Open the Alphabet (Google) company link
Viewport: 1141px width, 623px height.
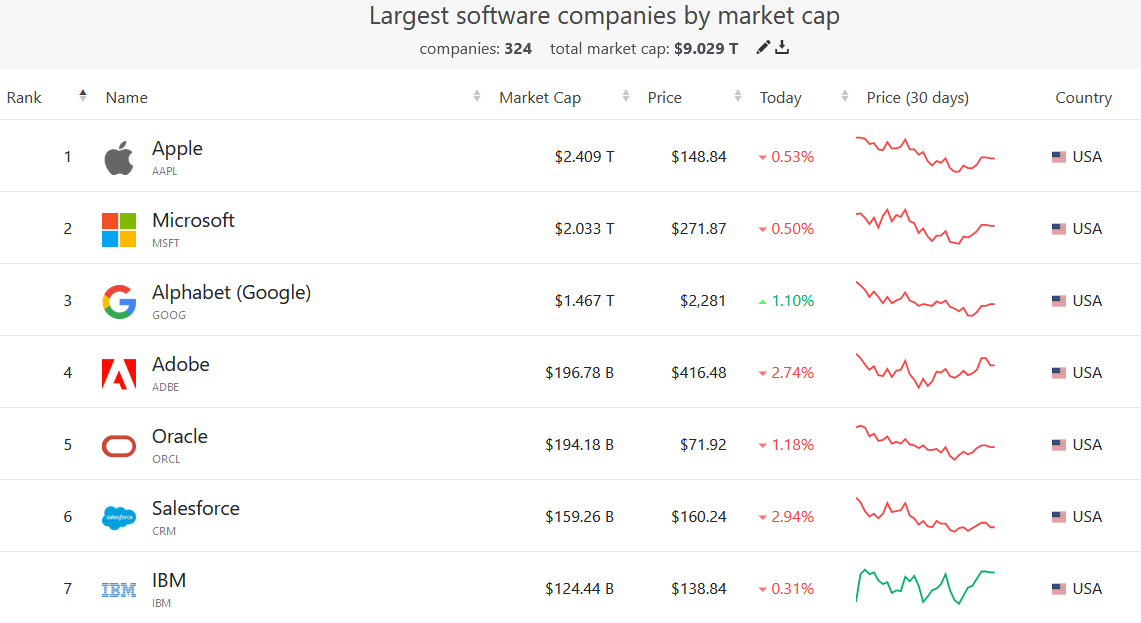click(x=231, y=292)
